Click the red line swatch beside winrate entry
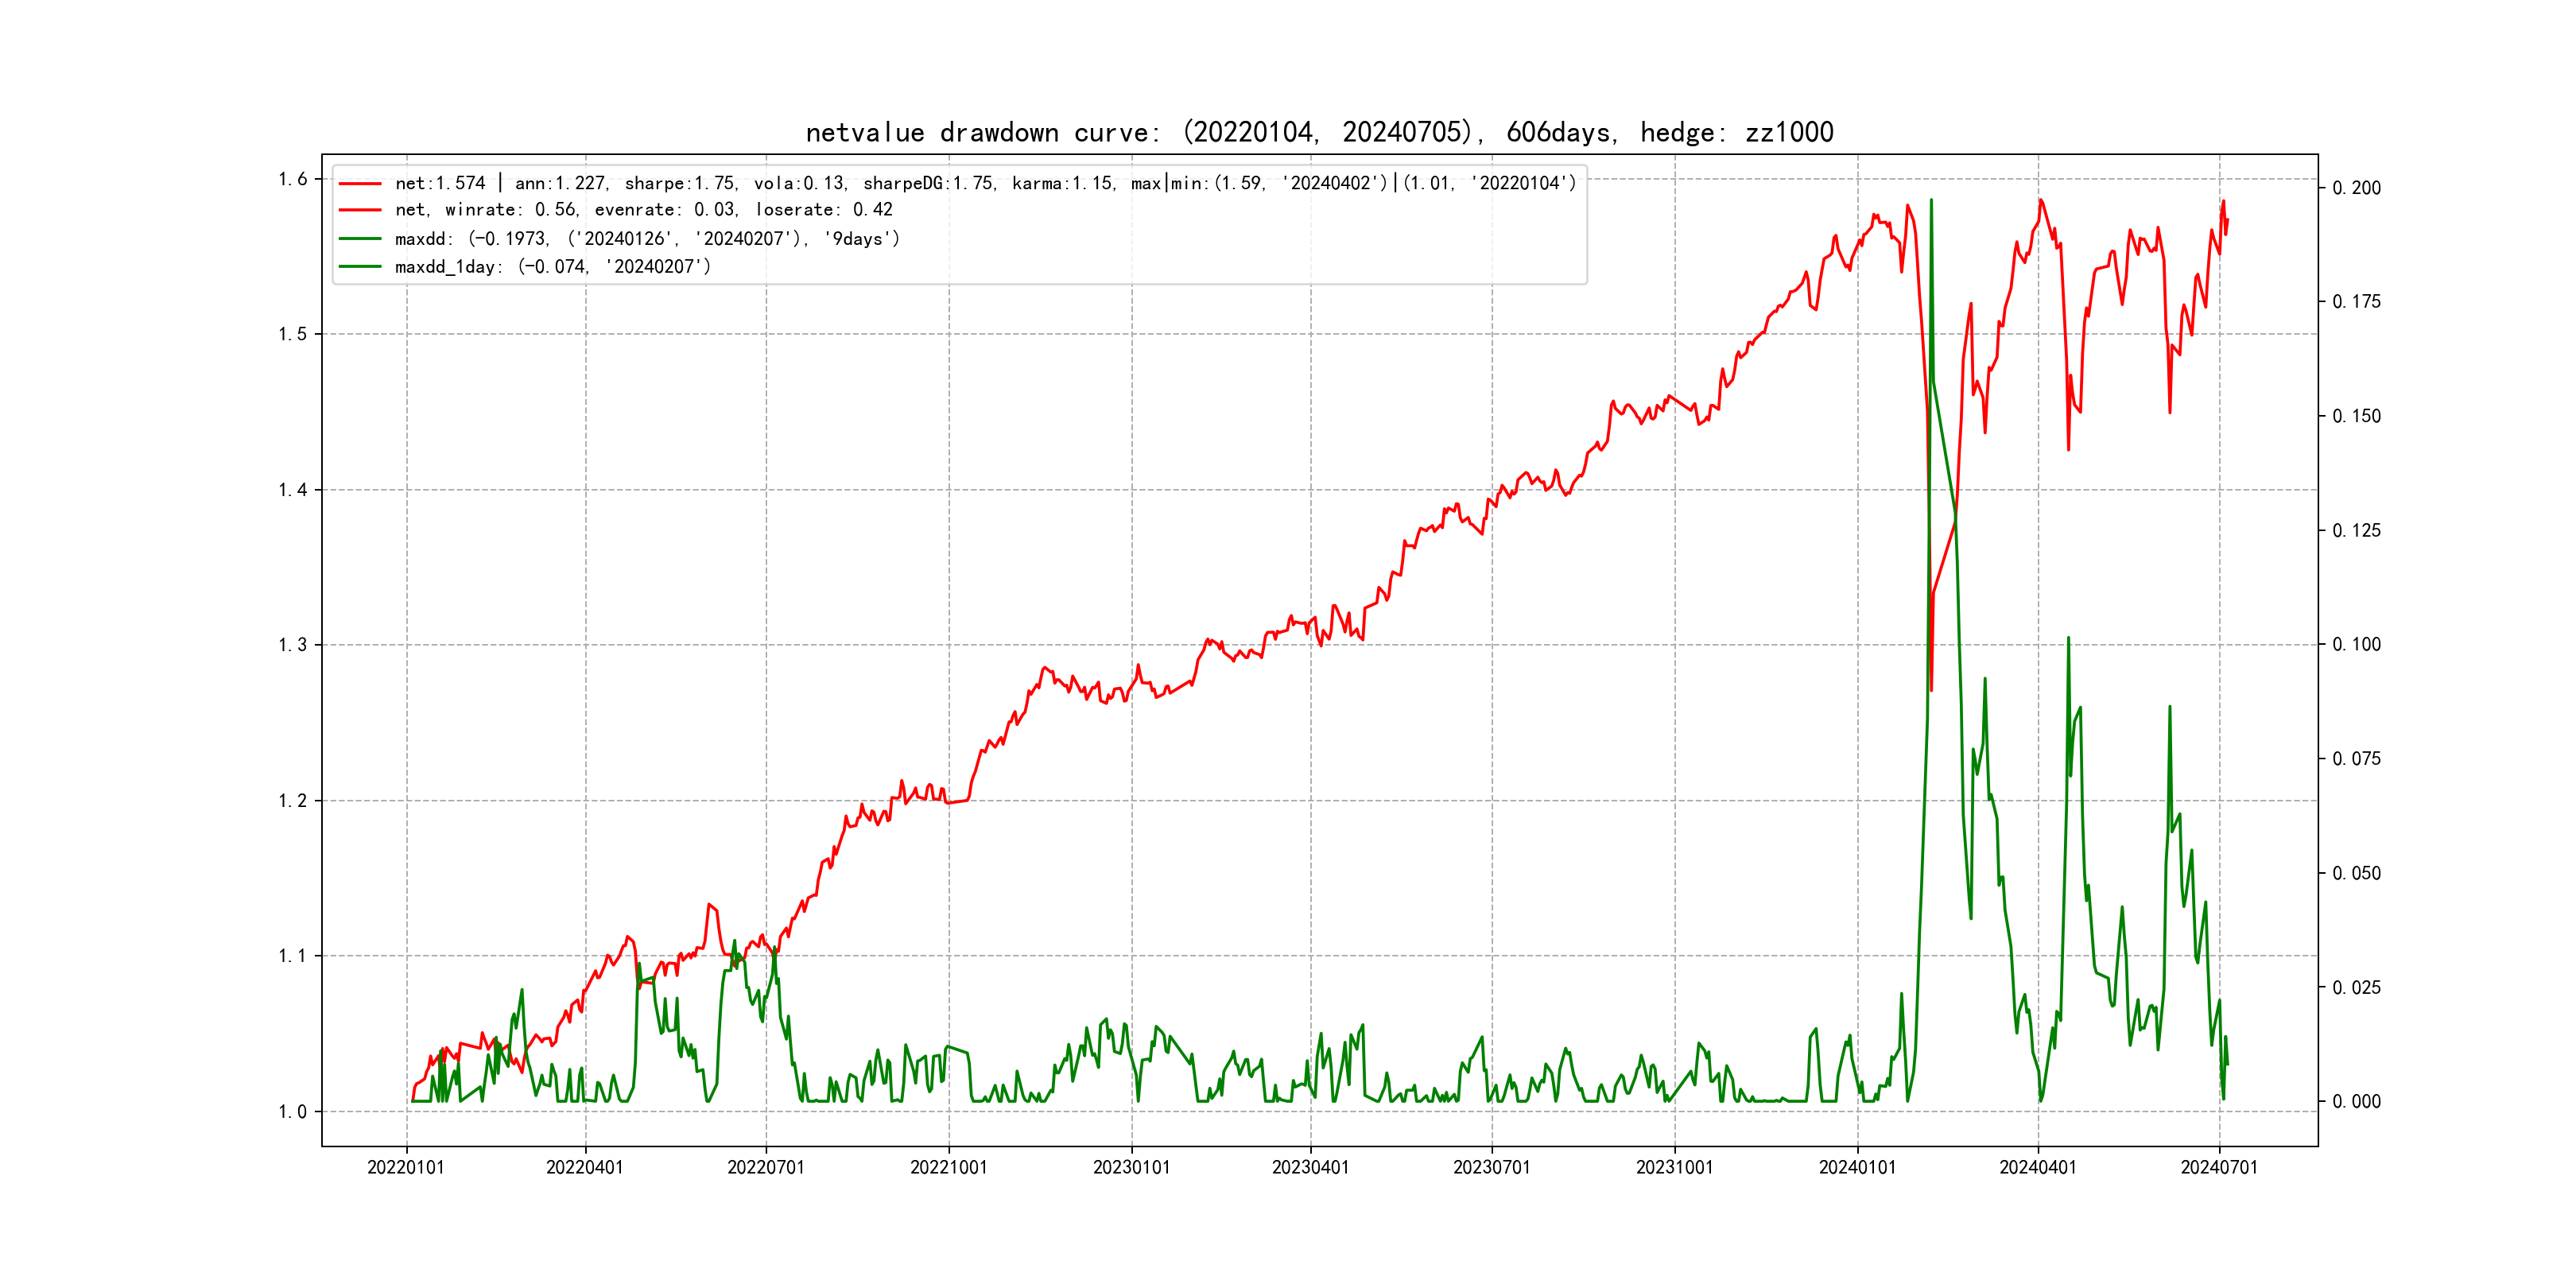Image resolution: width=2576 pixels, height=1288 pixels. coord(360,210)
